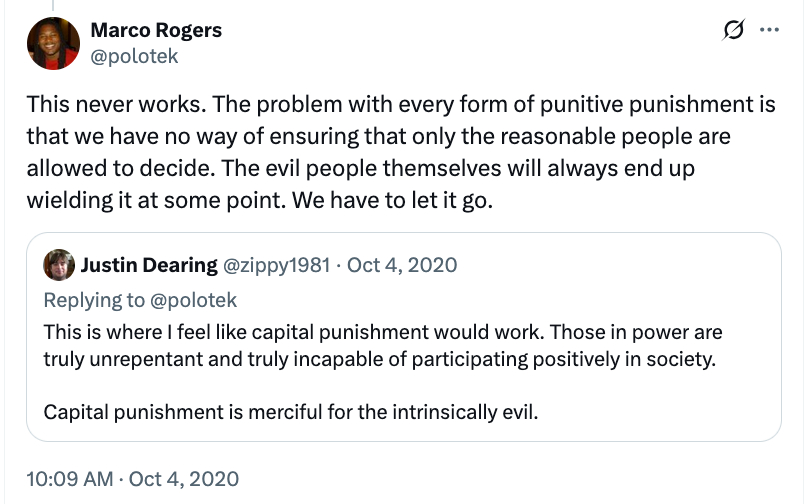Click the words "Replying to" in quote
Image resolution: width=808 pixels, height=504 pixels.
tap(92, 299)
